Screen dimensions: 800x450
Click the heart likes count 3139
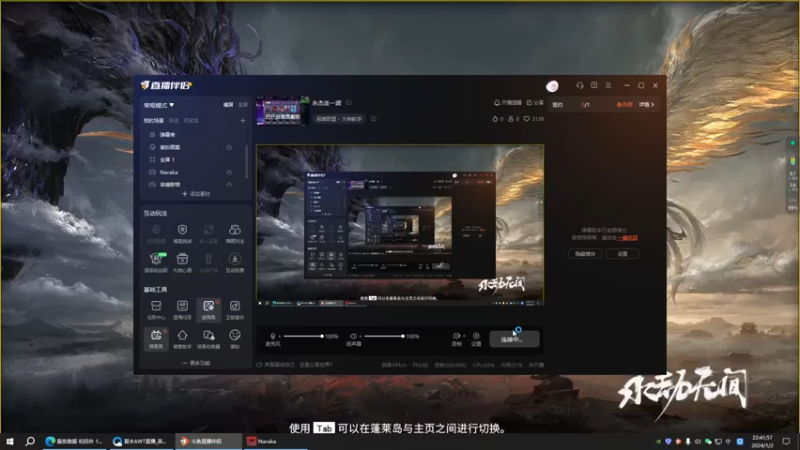(534, 119)
